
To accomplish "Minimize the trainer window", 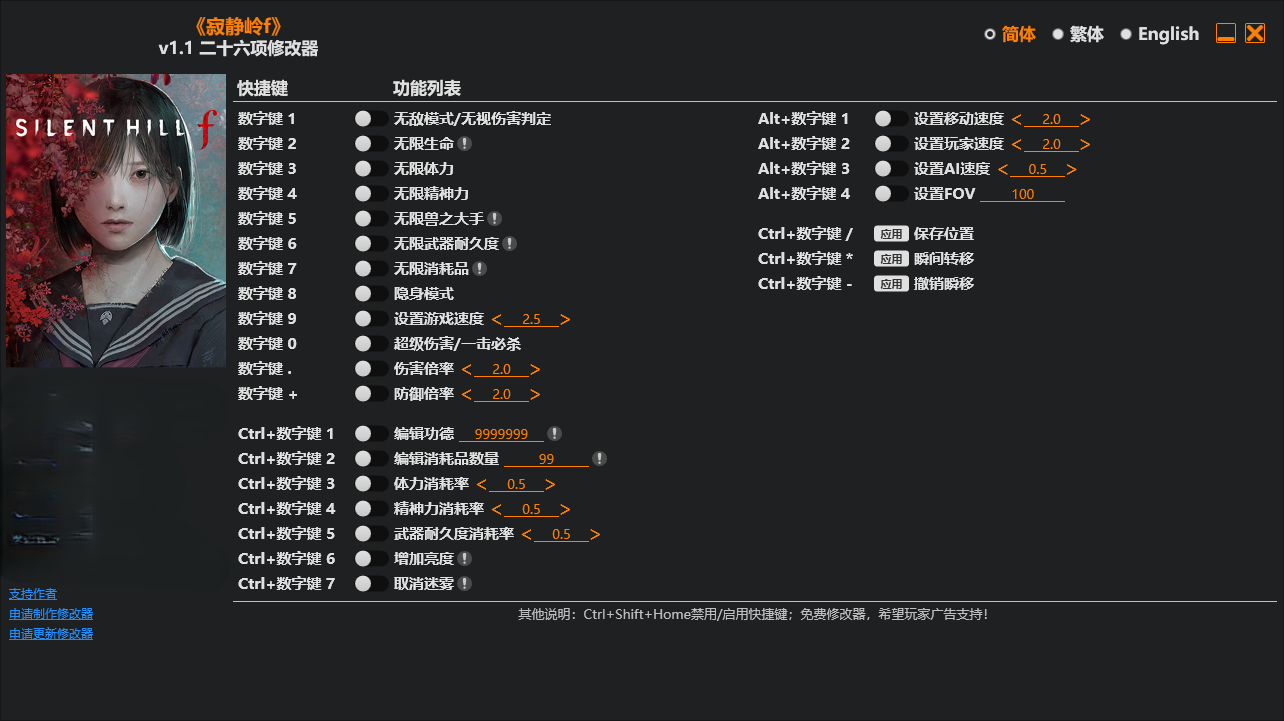I will point(1226,34).
